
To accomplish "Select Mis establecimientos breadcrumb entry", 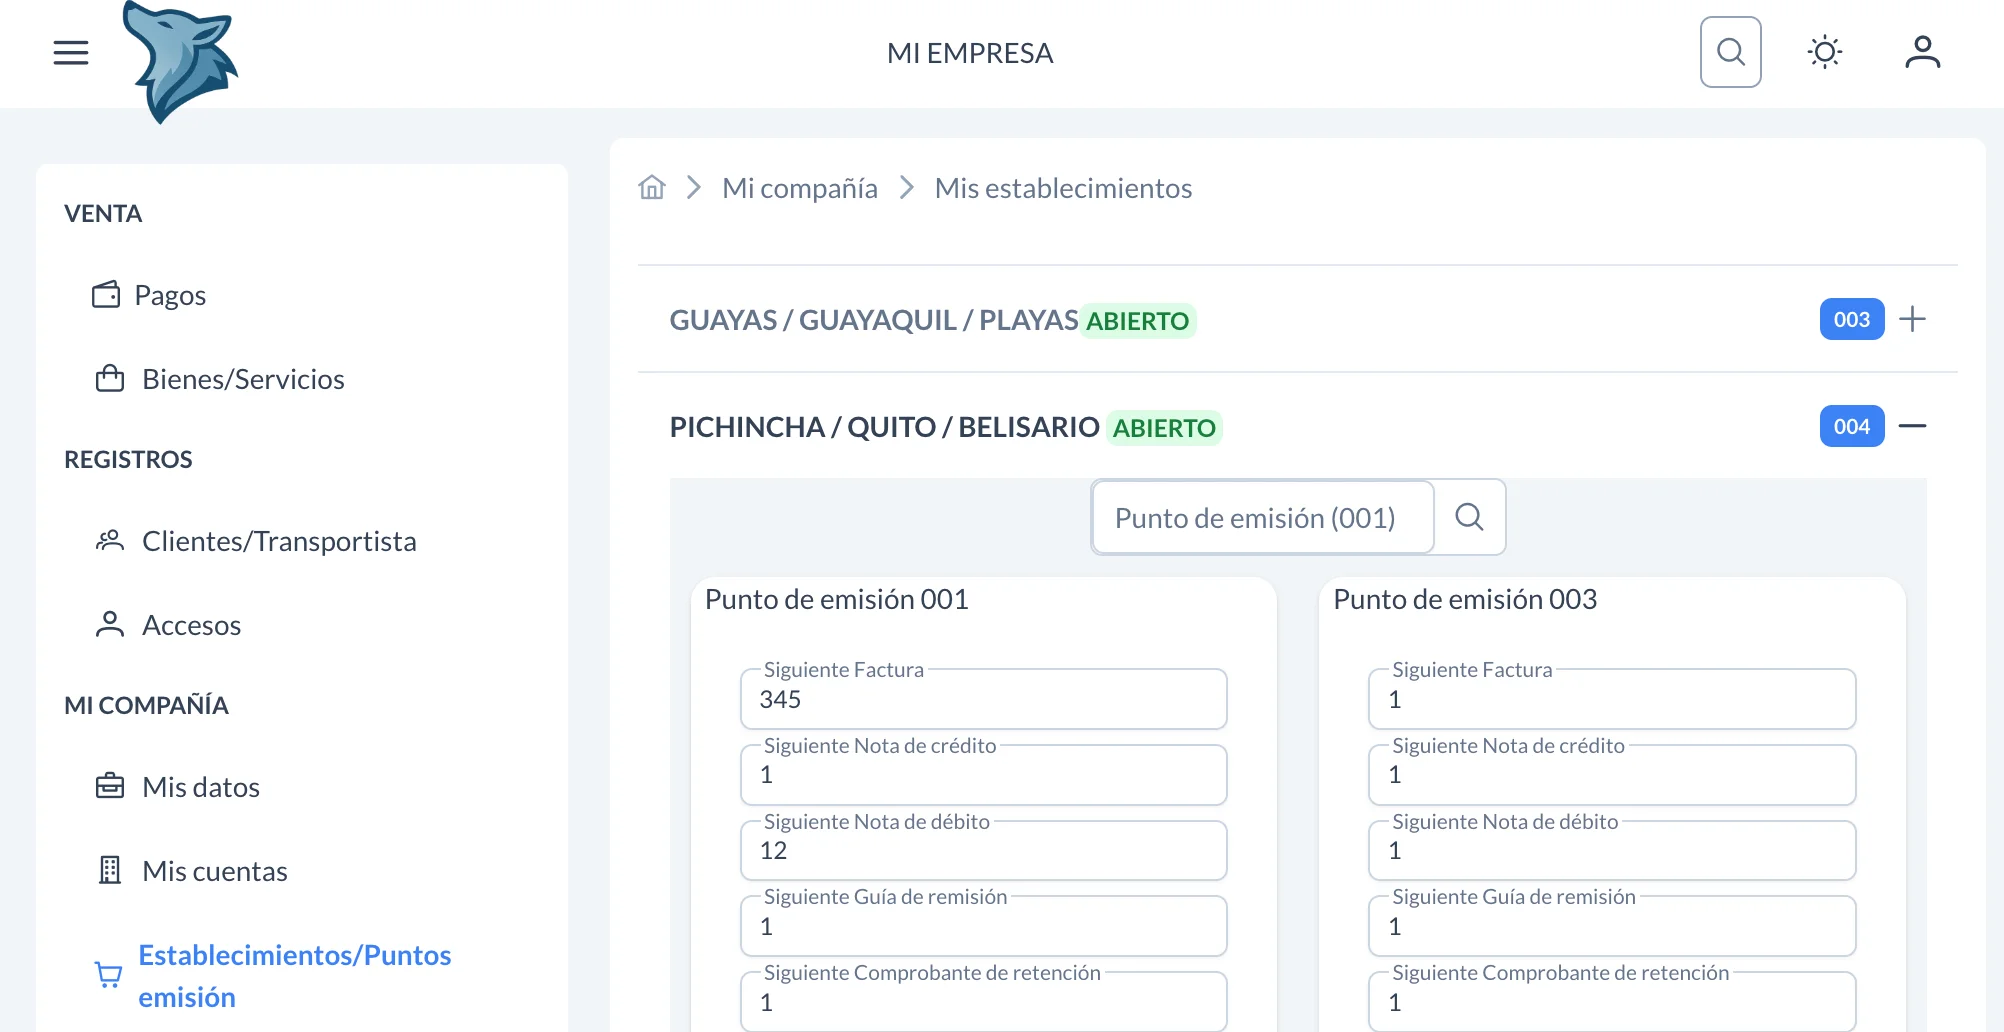I will [x=1063, y=187].
